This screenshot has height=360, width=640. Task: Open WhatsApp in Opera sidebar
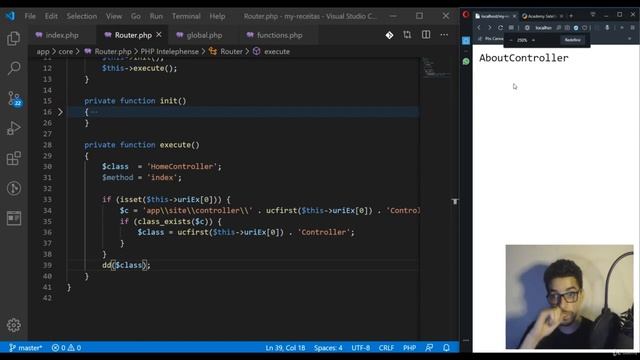pyautogui.click(x=466, y=62)
